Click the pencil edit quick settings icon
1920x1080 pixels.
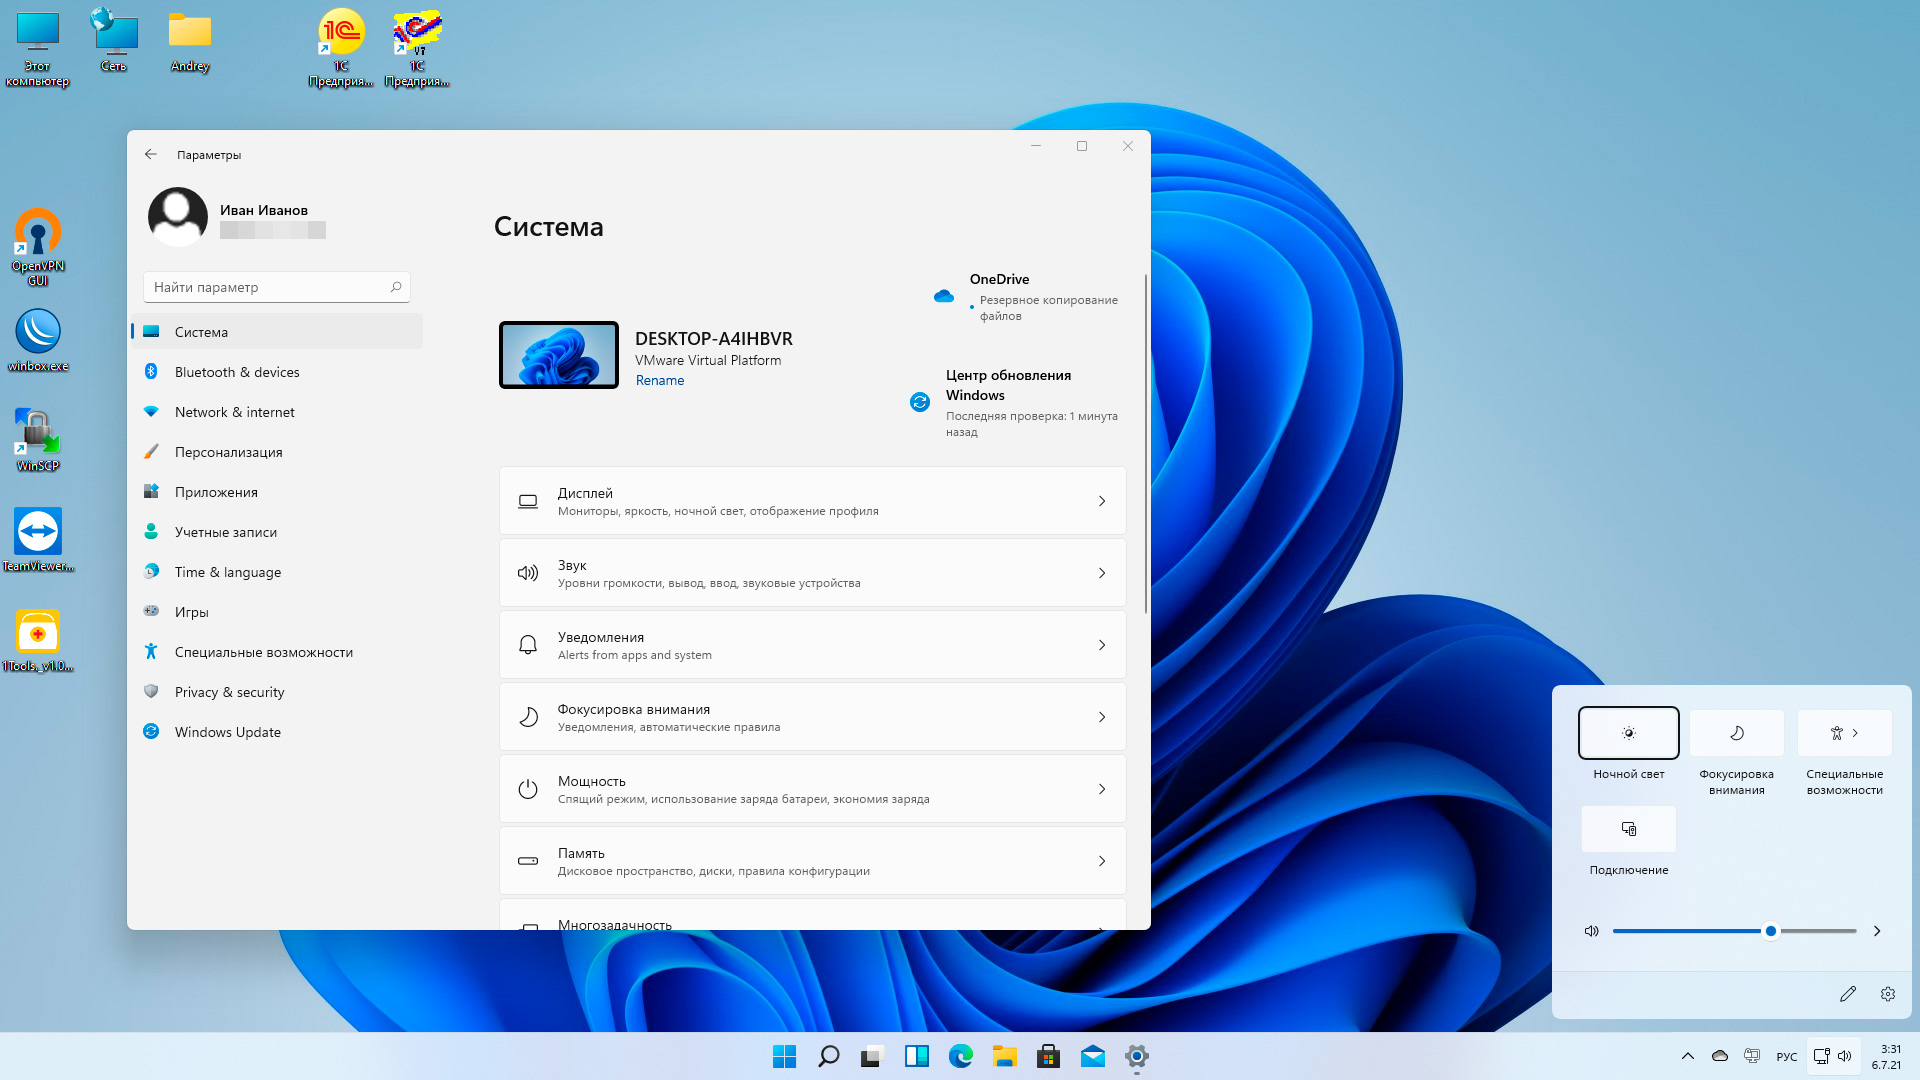(1847, 994)
